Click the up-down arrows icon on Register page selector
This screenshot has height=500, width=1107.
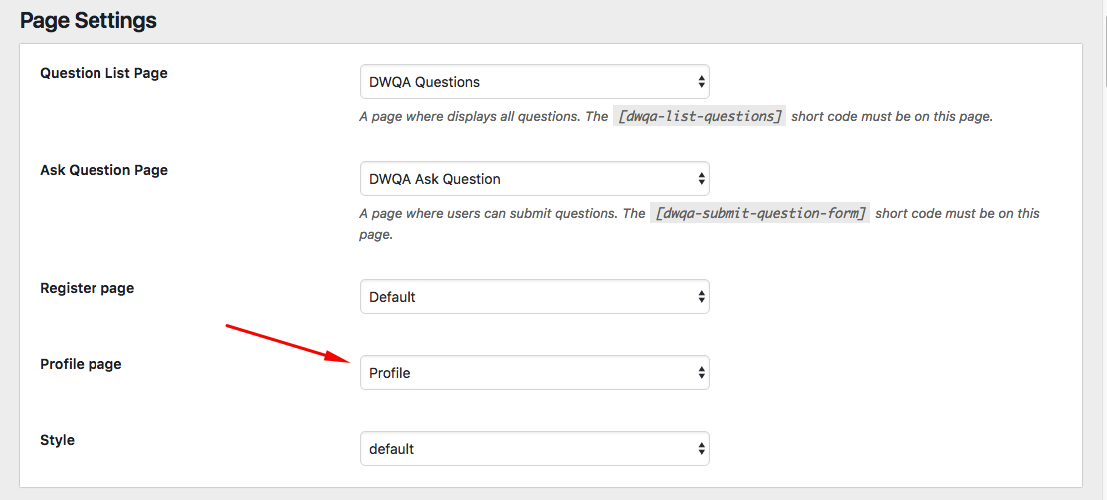(x=701, y=297)
